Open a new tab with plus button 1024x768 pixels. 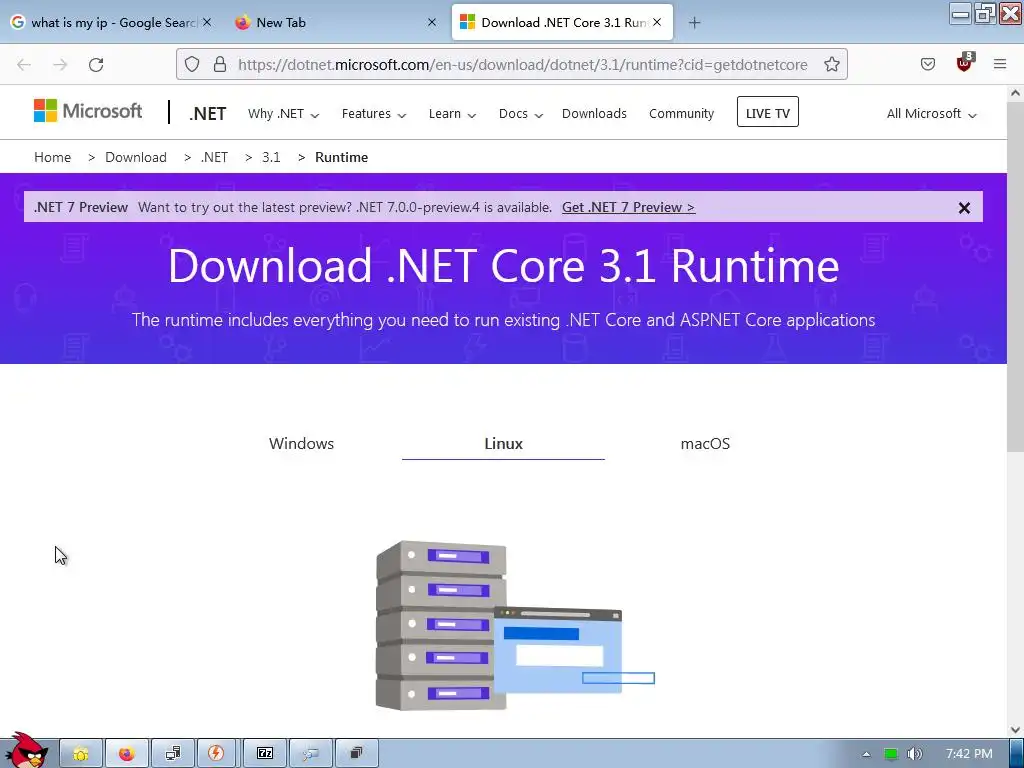[694, 23]
